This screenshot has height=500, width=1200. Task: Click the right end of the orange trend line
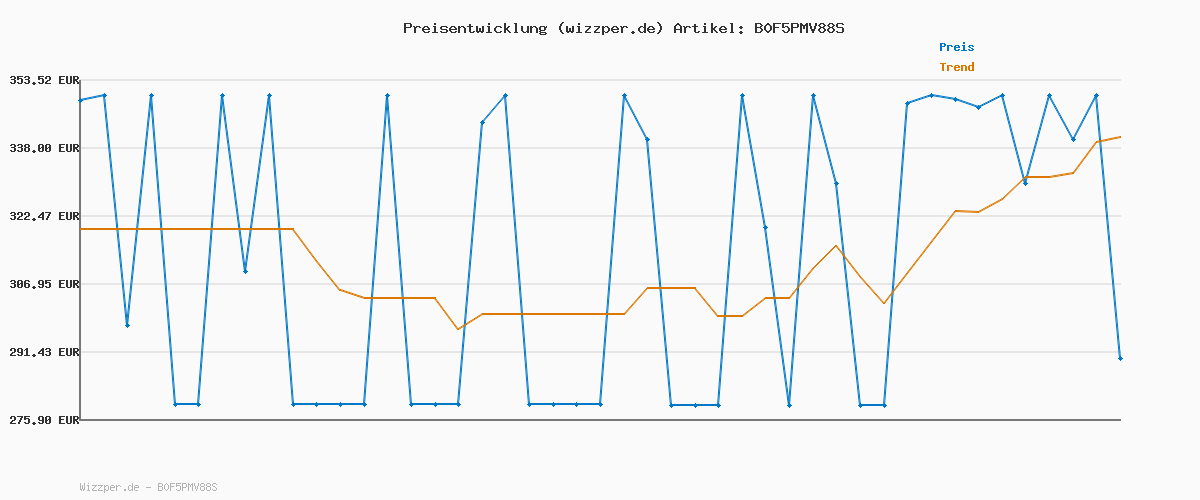coord(1120,137)
